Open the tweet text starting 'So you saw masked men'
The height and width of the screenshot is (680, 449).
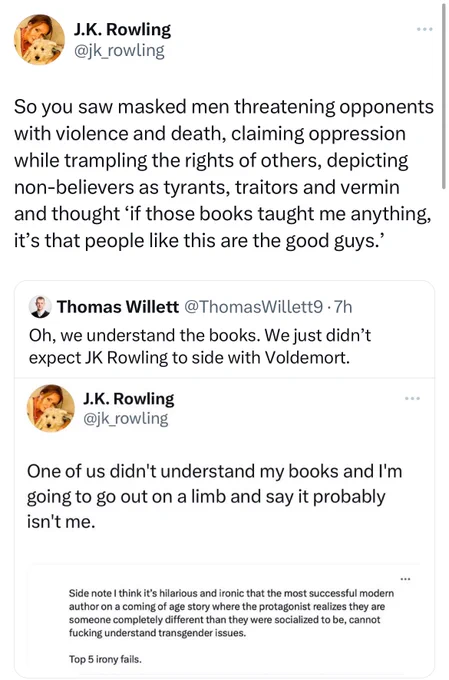[x=223, y=173]
